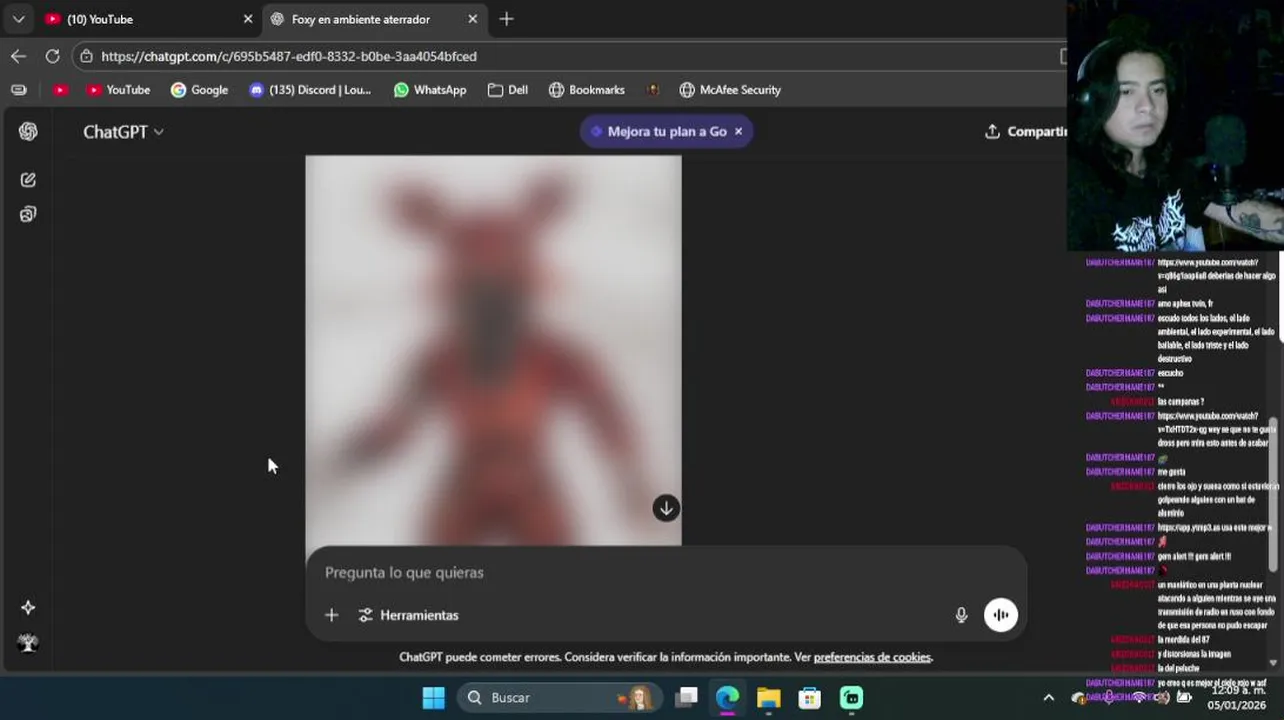This screenshot has width=1284, height=720.
Task: Jump to bottom with down-arrow button
Action: (x=666, y=508)
